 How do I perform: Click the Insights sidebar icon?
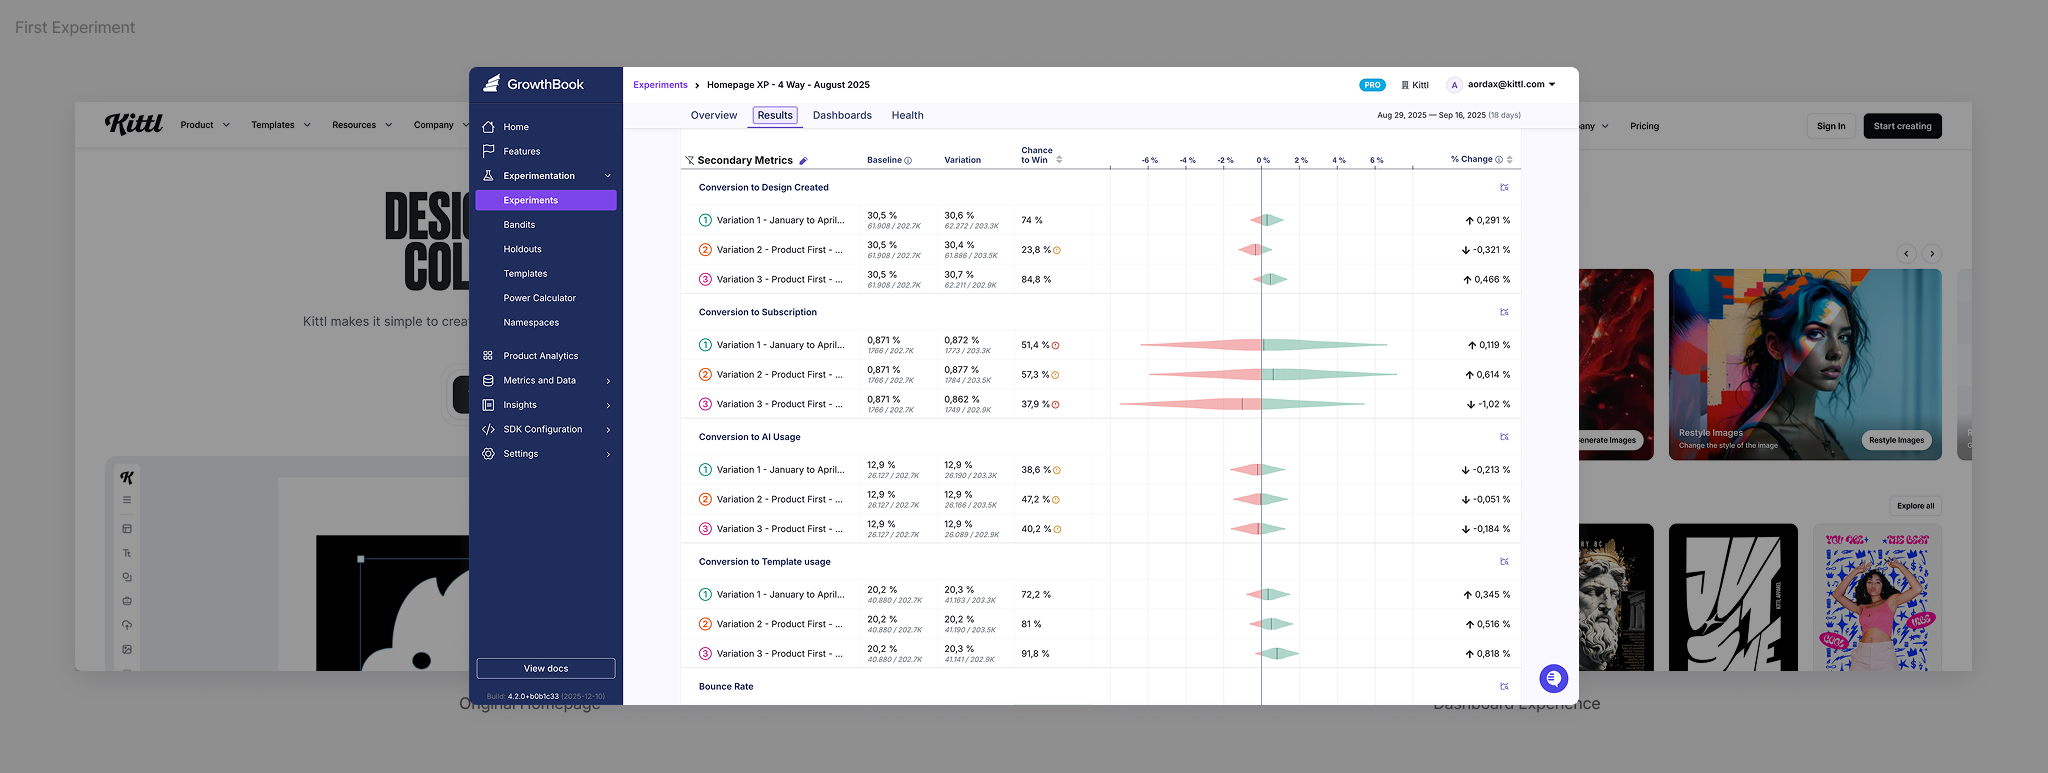tap(488, 405)
